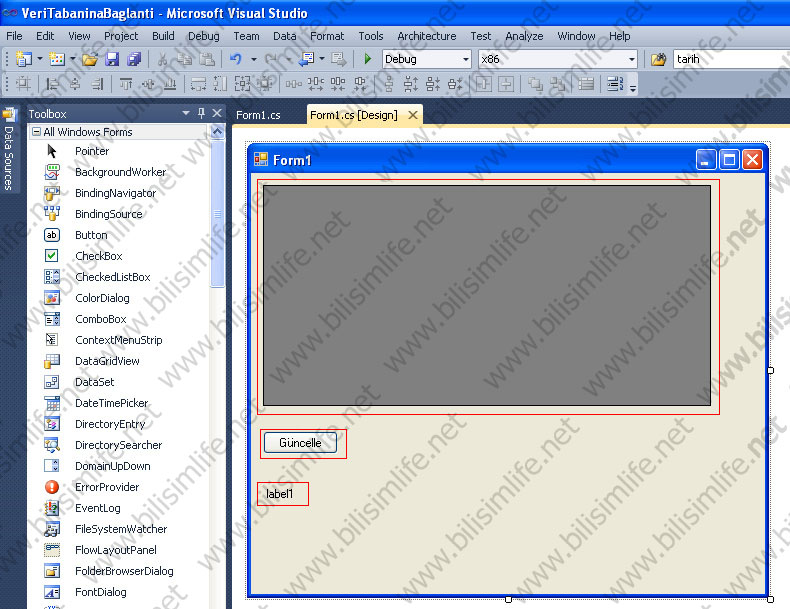Click the Undo arrow icon
This screenshot has width=790, height=609.
pos(236,59)
